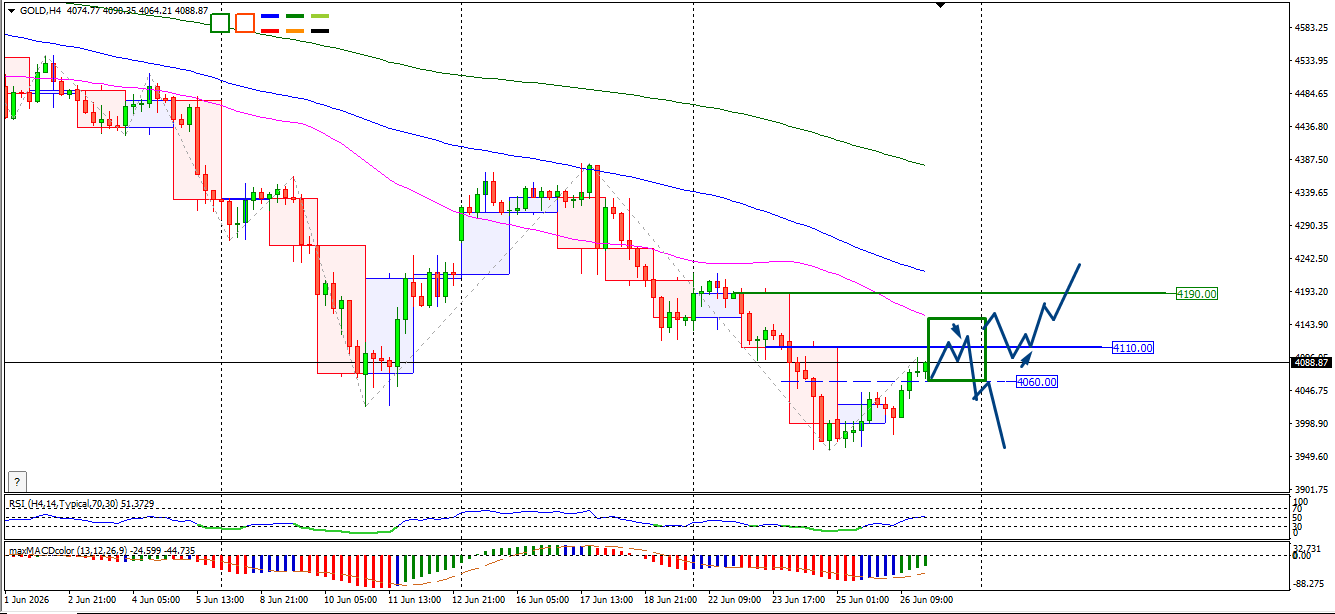Select the green forecast rectangle on chart
Image resolution: width=1335 pixels, height=614 pixels.
[957, 349]
